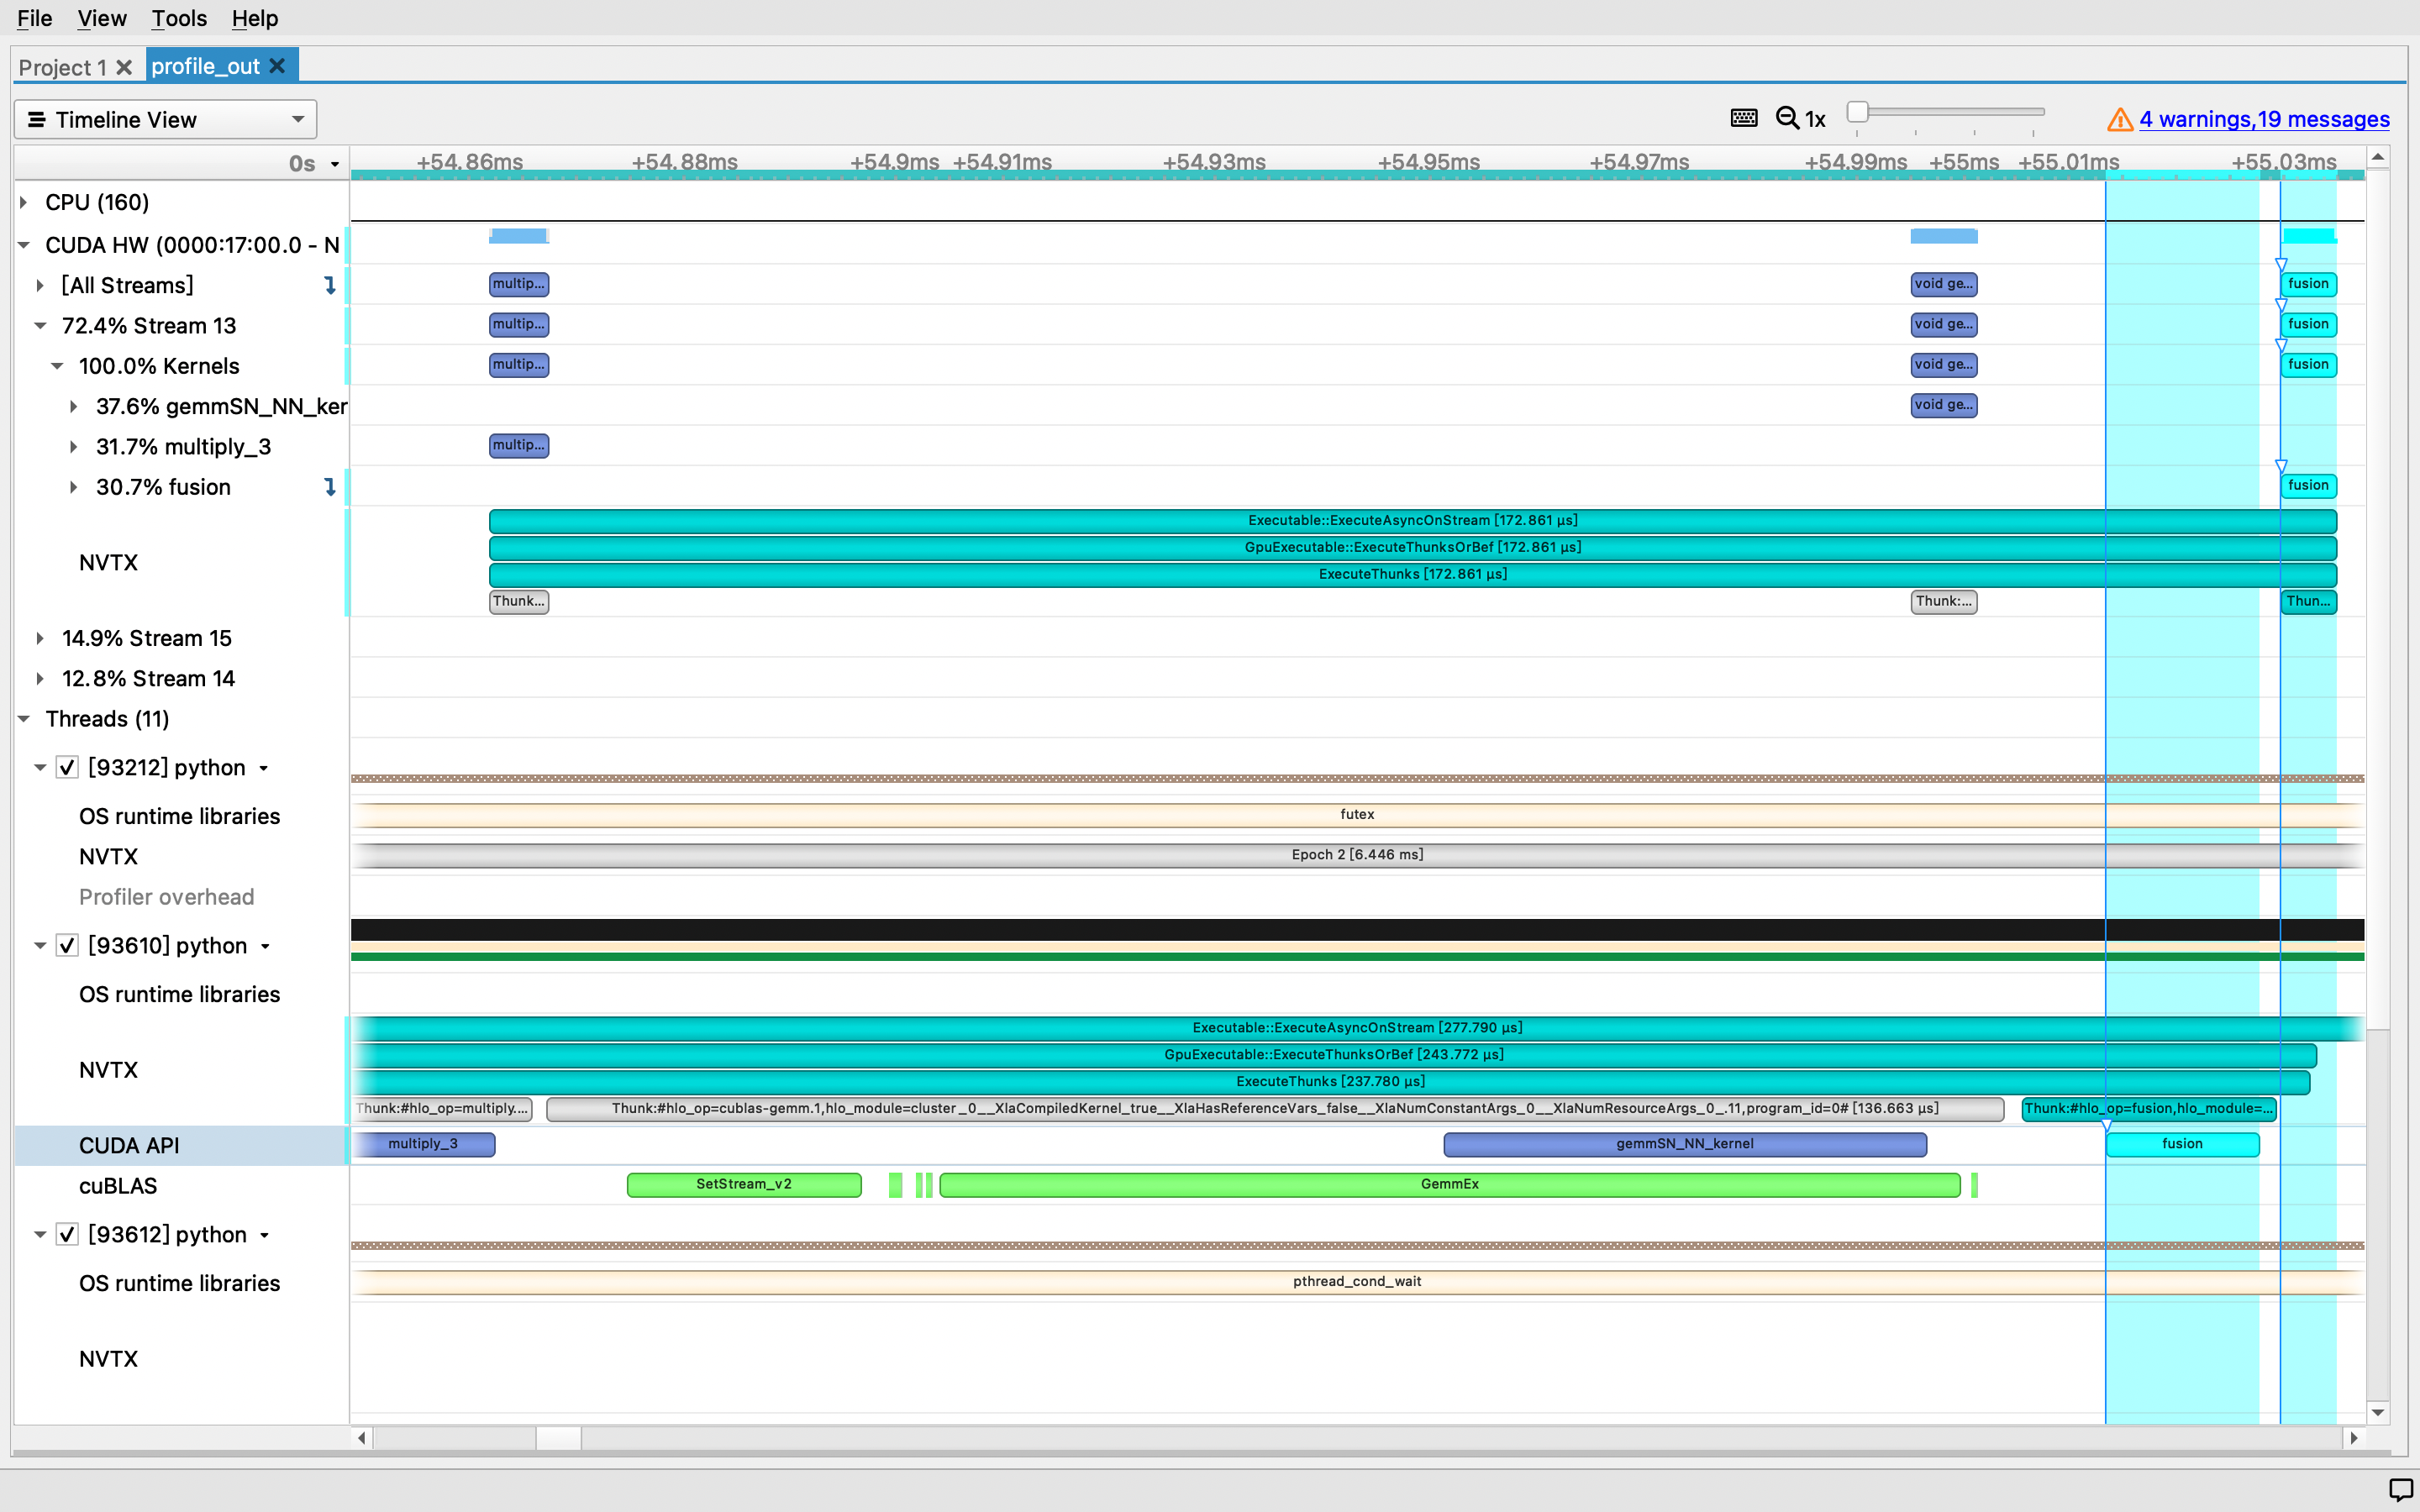Switch to the Project 1 tab
Screen dimensions: 2420x1512
tap(63, 67)
